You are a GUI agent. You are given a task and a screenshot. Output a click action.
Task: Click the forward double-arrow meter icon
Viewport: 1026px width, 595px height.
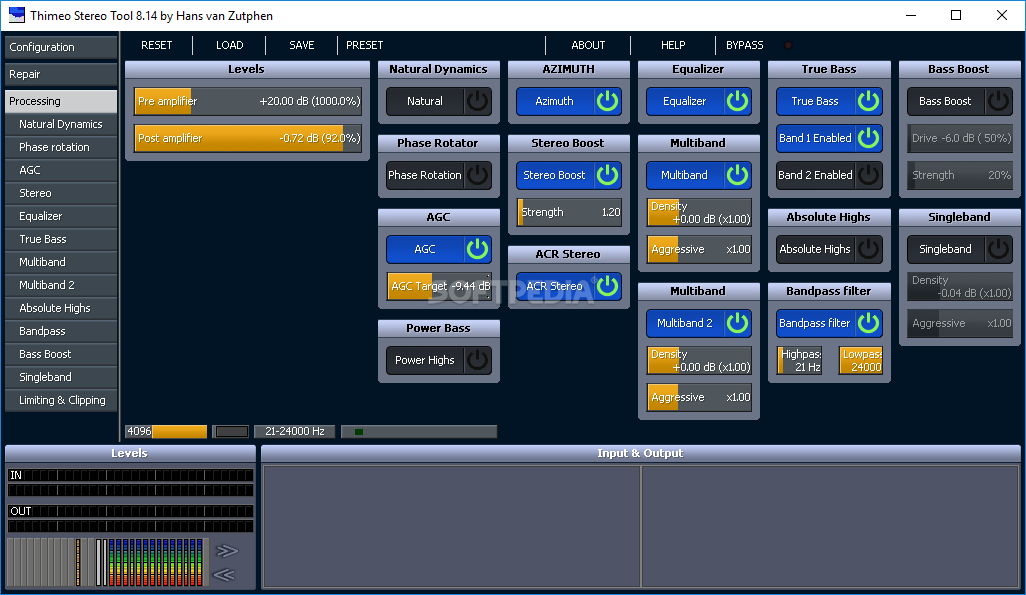(x=226, y=550)
